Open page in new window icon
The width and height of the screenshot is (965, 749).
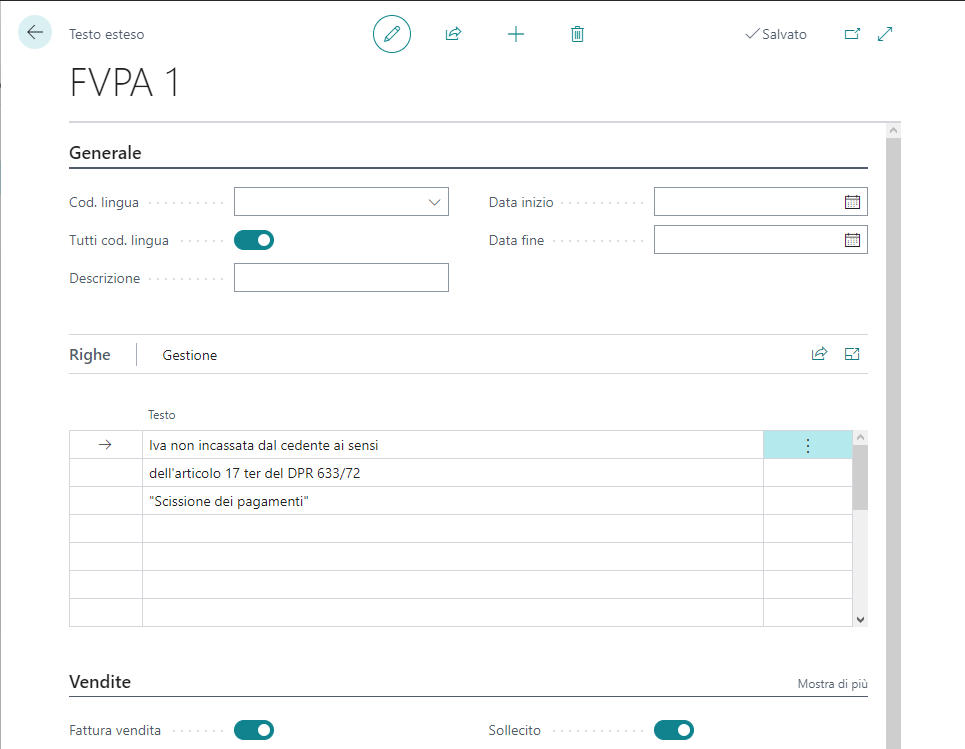[x=852, y=34]
